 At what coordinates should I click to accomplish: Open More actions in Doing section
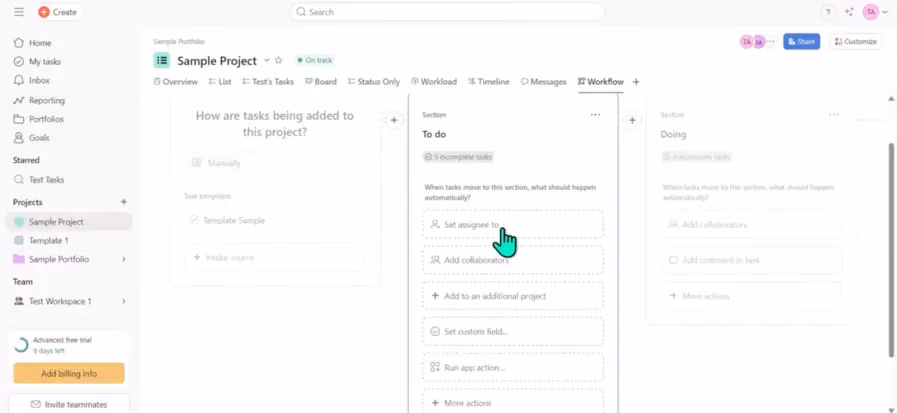(x=752, y=296)
